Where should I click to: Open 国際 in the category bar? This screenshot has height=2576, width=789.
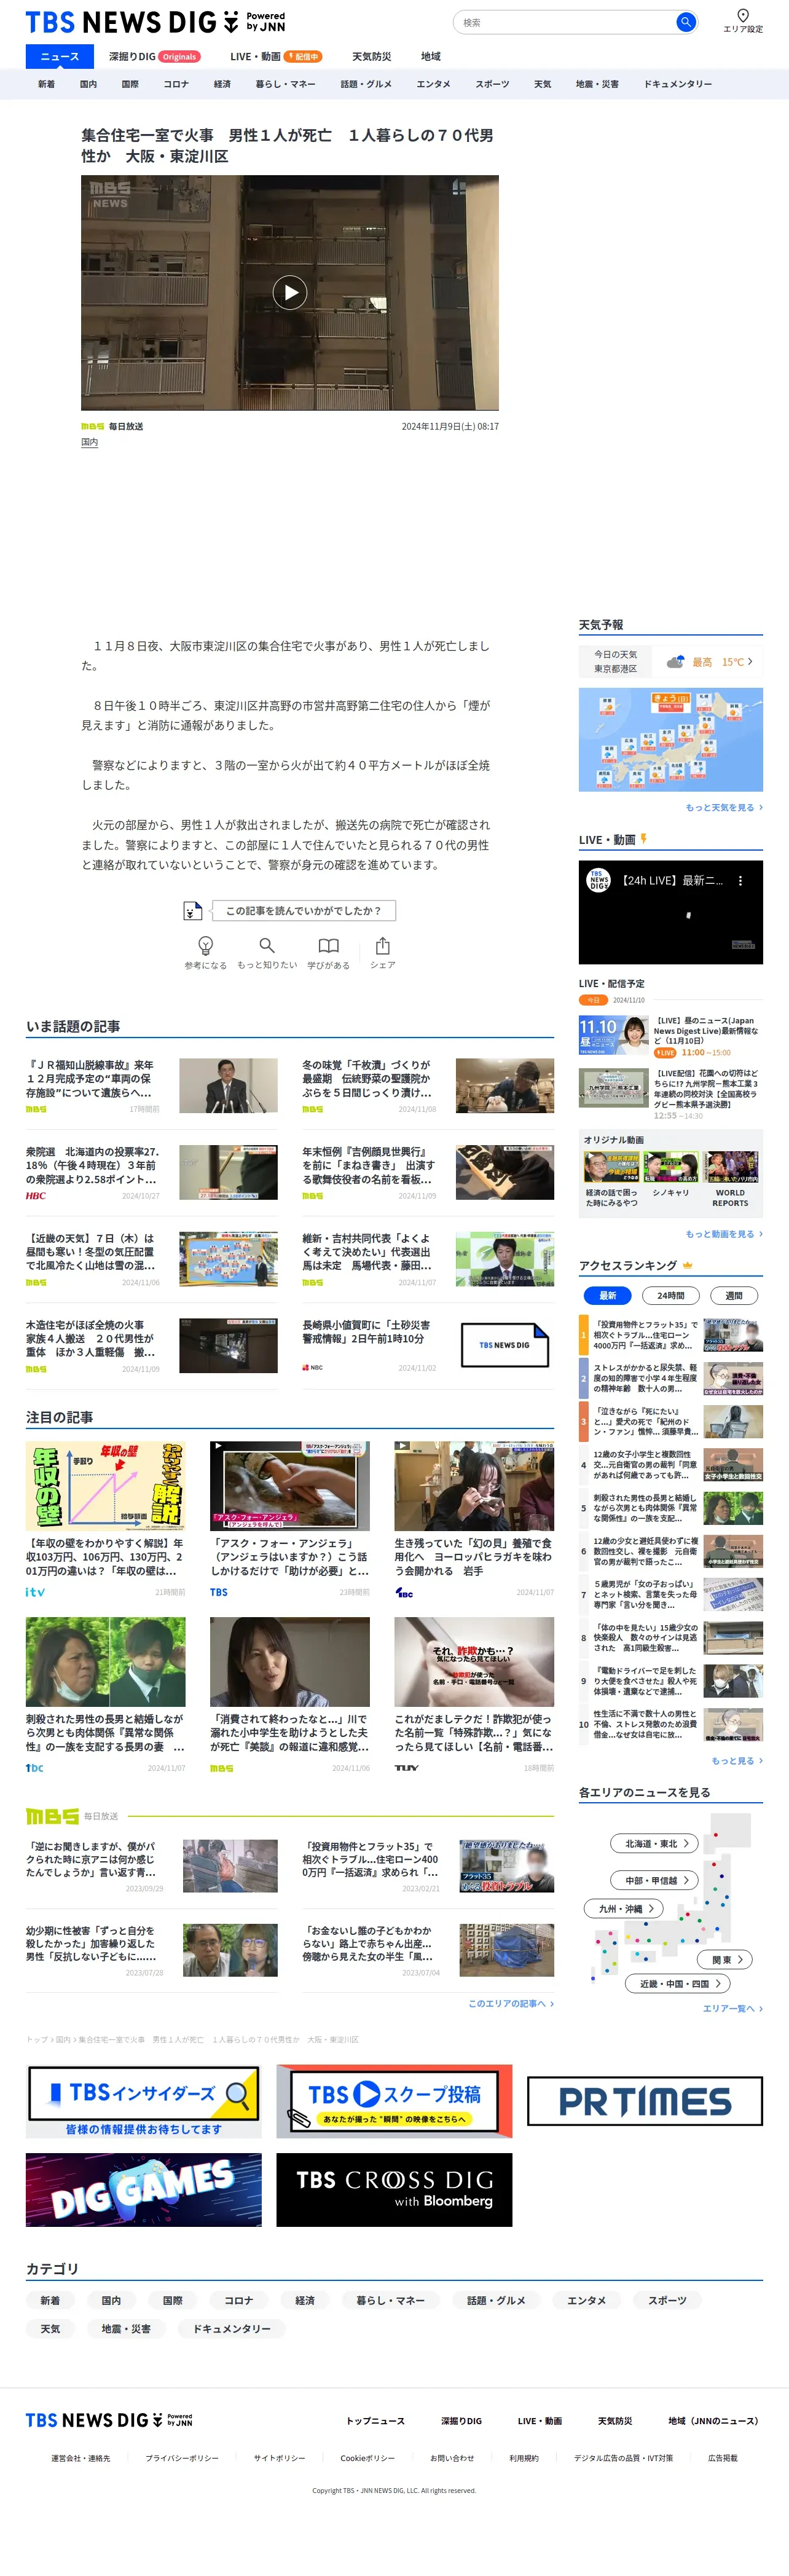click(x=130, y=84)
